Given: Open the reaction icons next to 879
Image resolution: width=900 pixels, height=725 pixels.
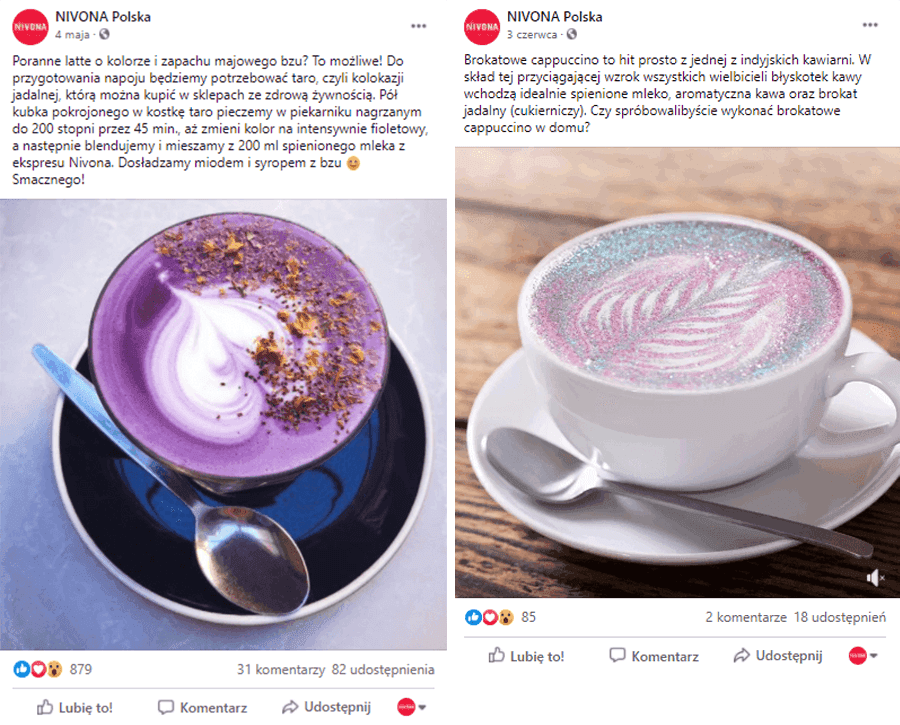Looking at the screenshot, I should pos(37,669).
